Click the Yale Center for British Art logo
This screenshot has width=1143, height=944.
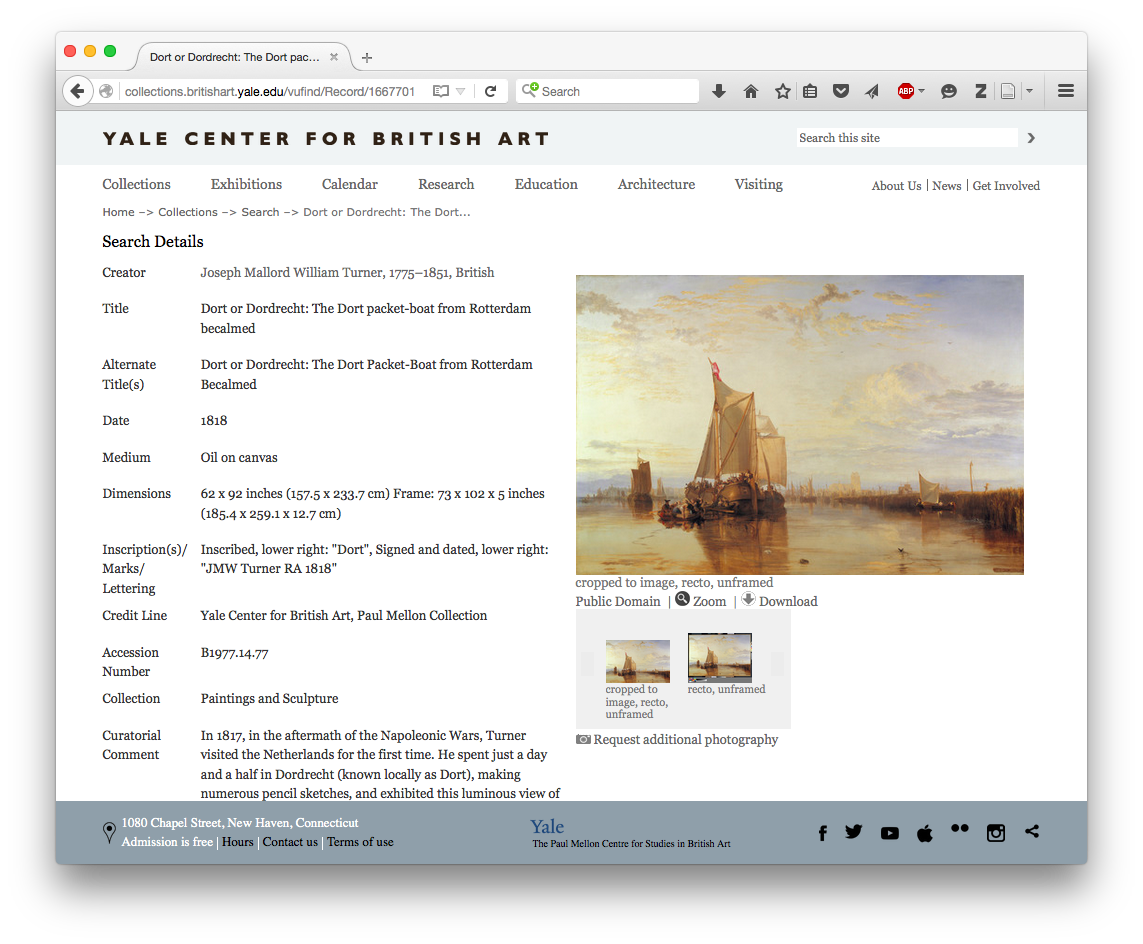326,139
